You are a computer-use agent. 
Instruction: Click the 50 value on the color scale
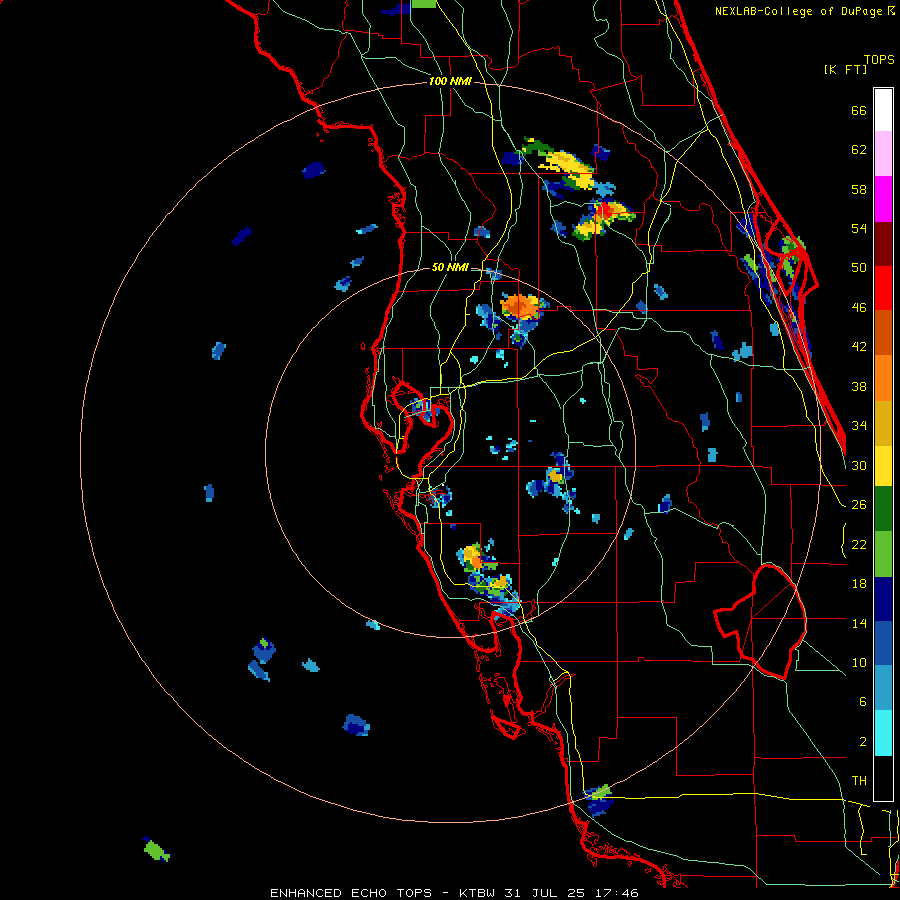pyautogui.click(x=859, y=268)
